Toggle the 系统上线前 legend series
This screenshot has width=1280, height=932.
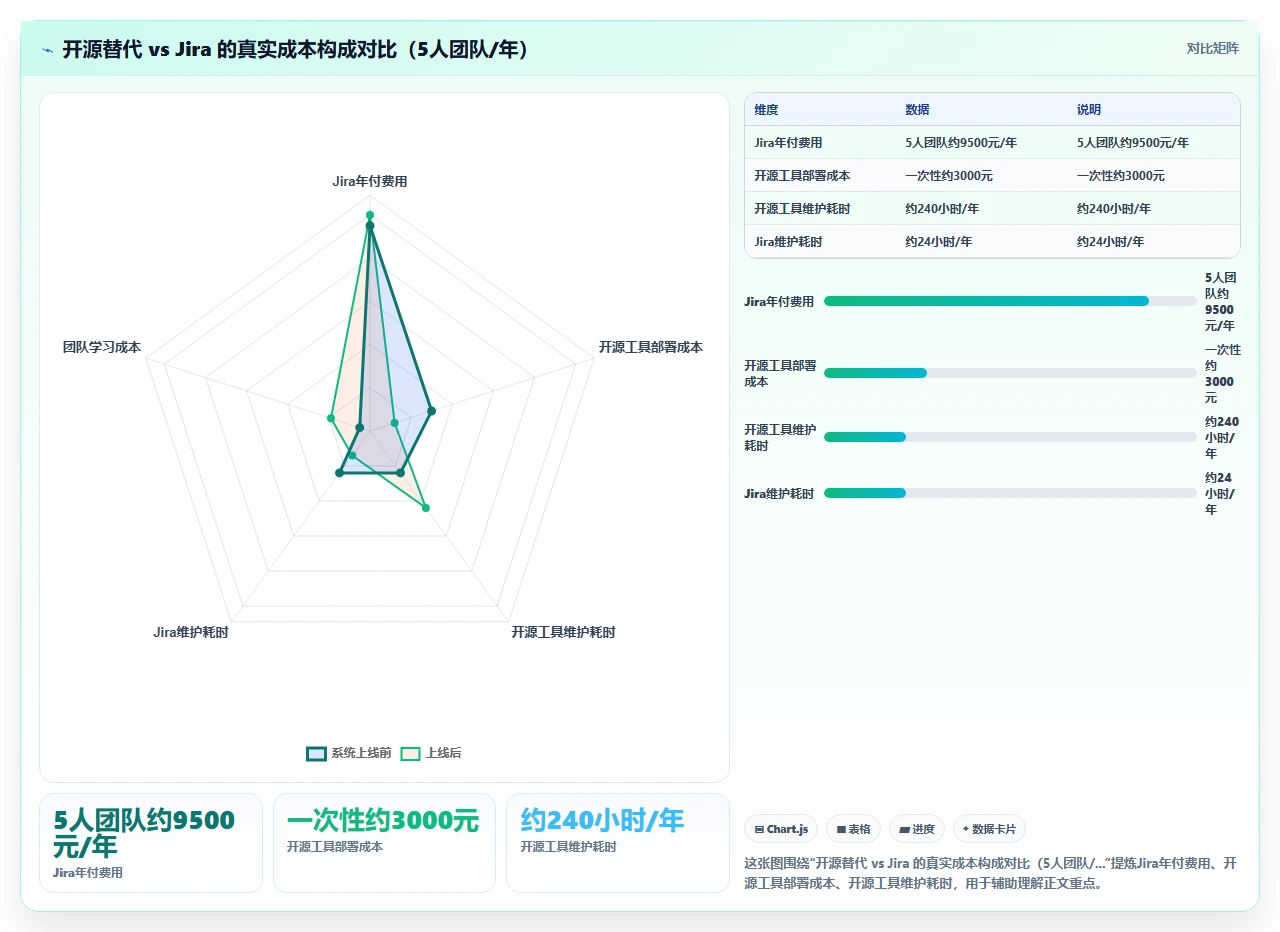coord(349,753)
